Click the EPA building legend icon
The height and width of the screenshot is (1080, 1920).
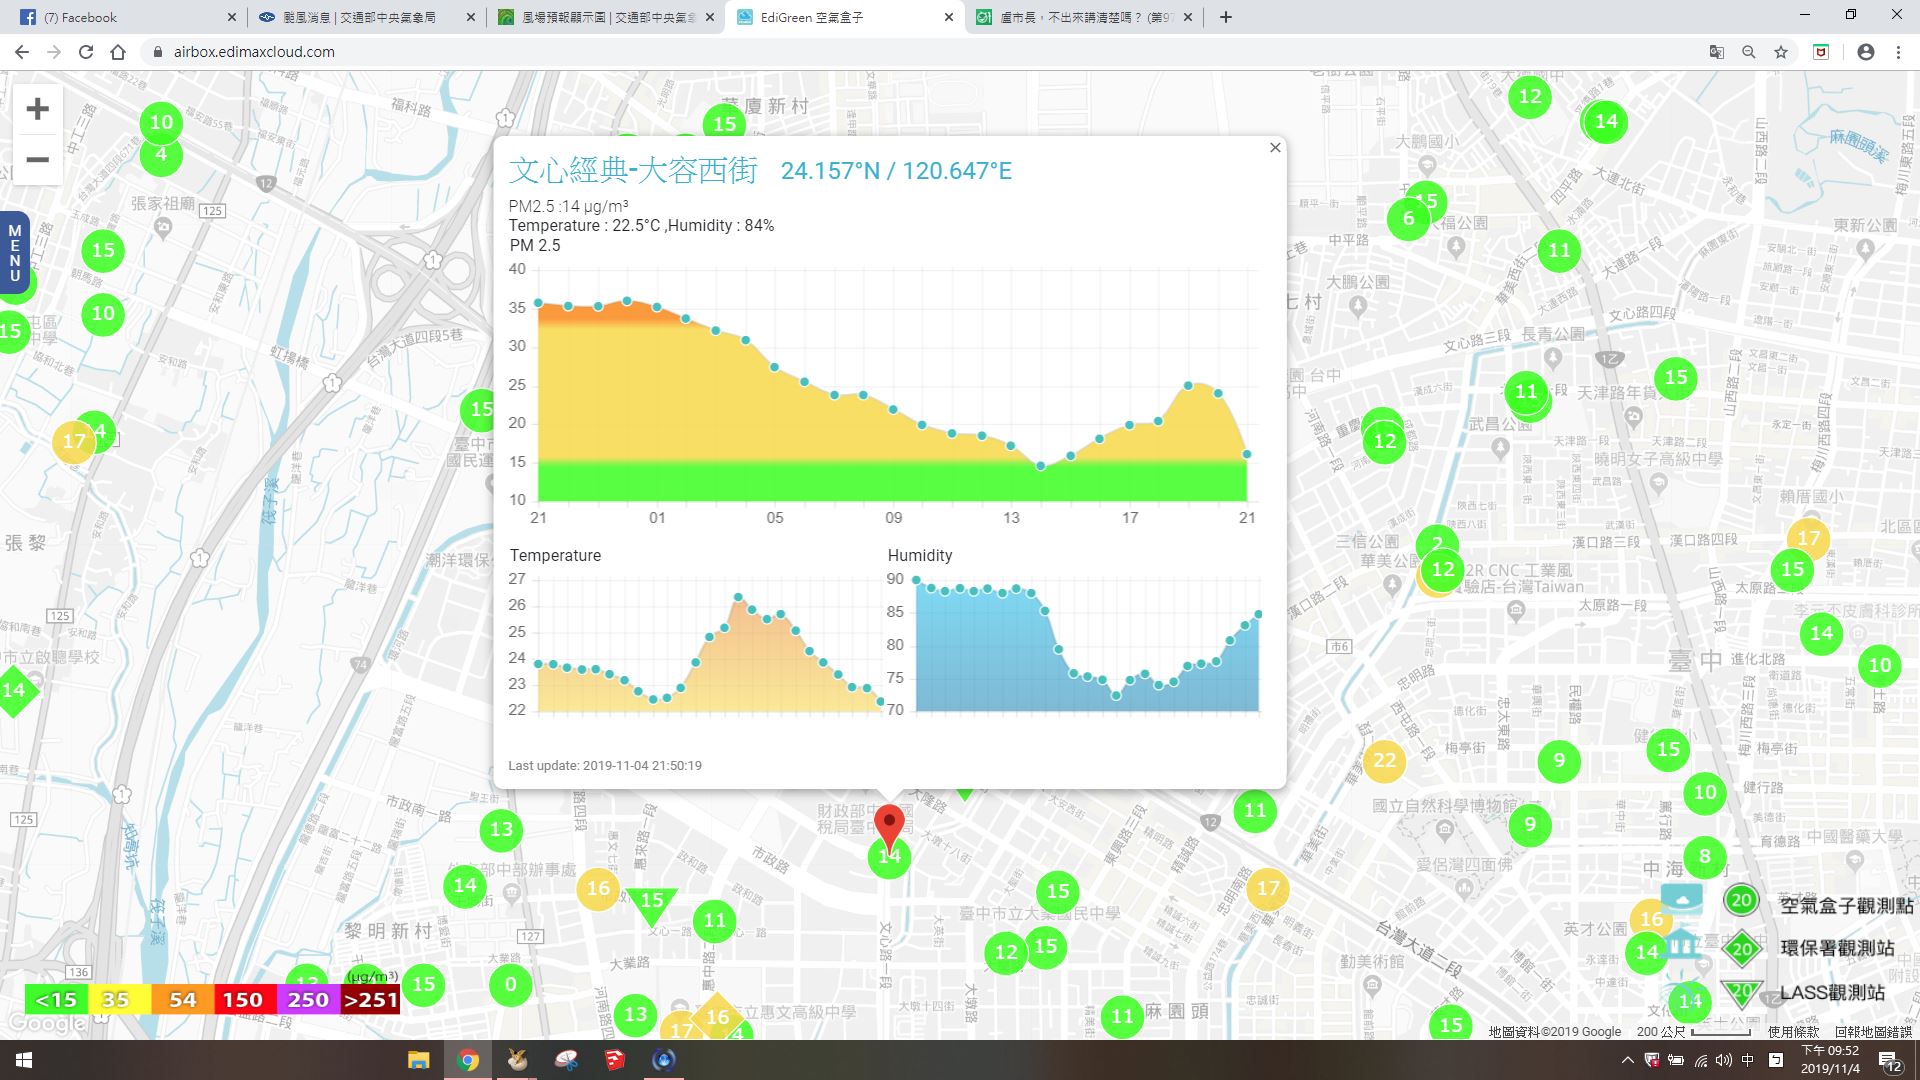(x=1682, y=945)
